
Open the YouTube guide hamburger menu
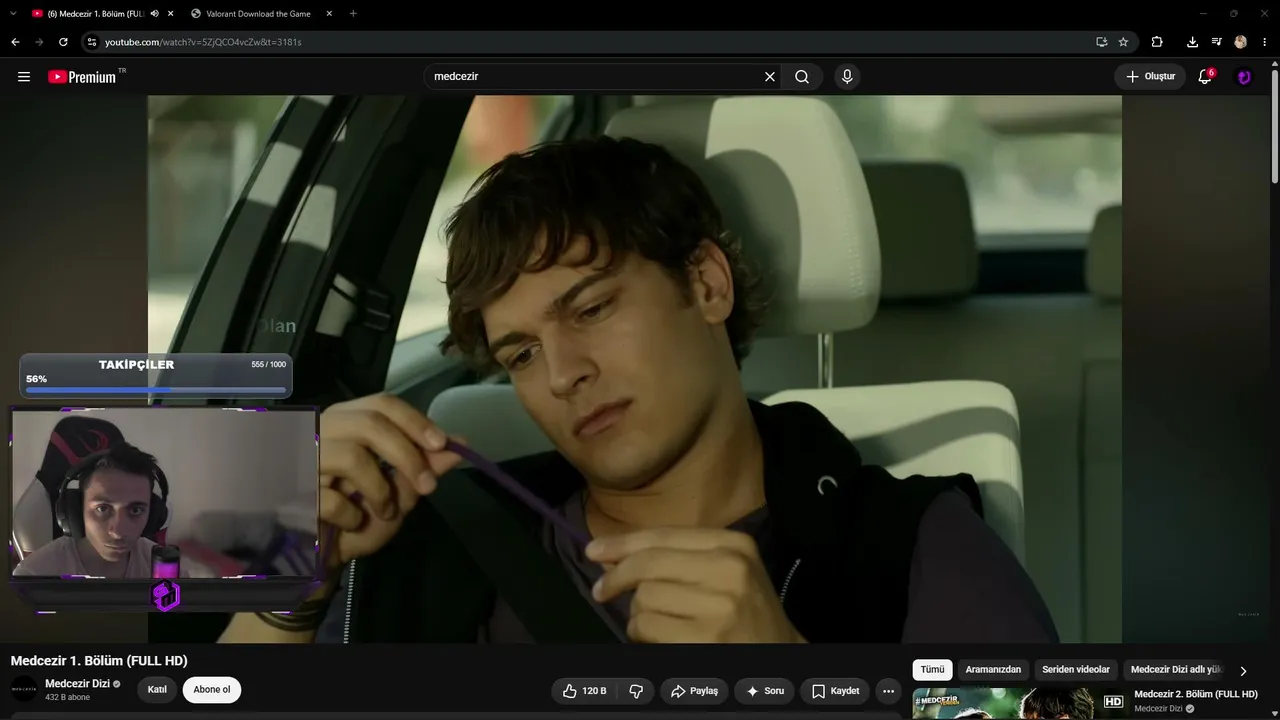point(24,77)
